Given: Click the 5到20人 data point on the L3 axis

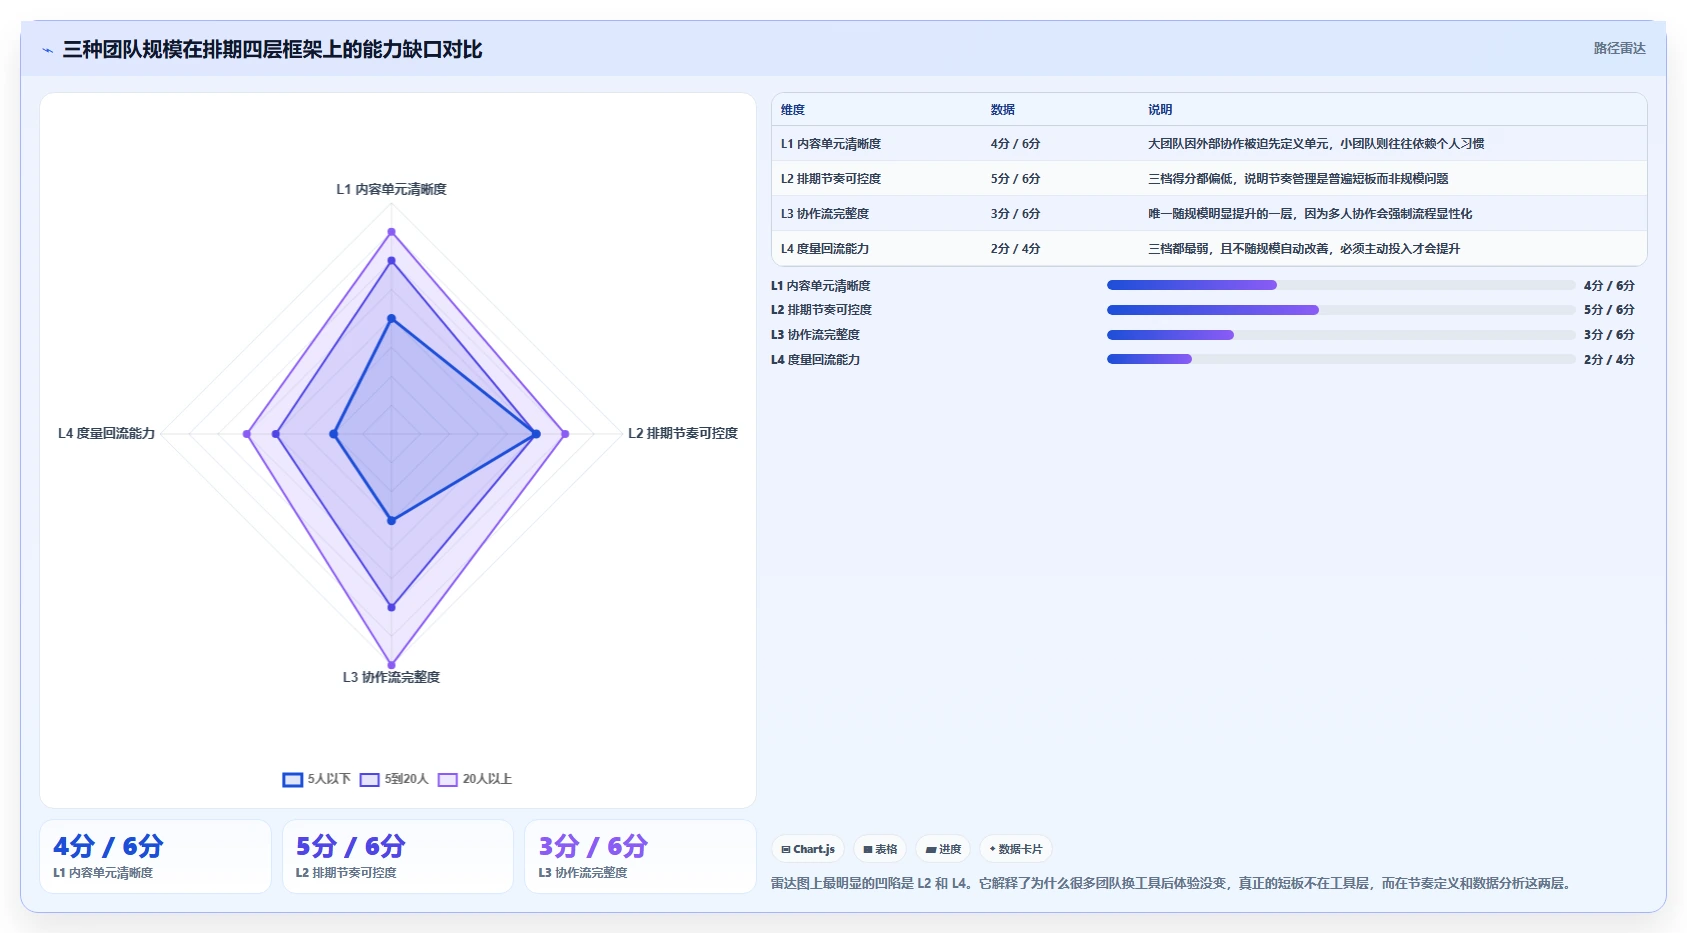Looking at the screenshot, I should (391, 607).
